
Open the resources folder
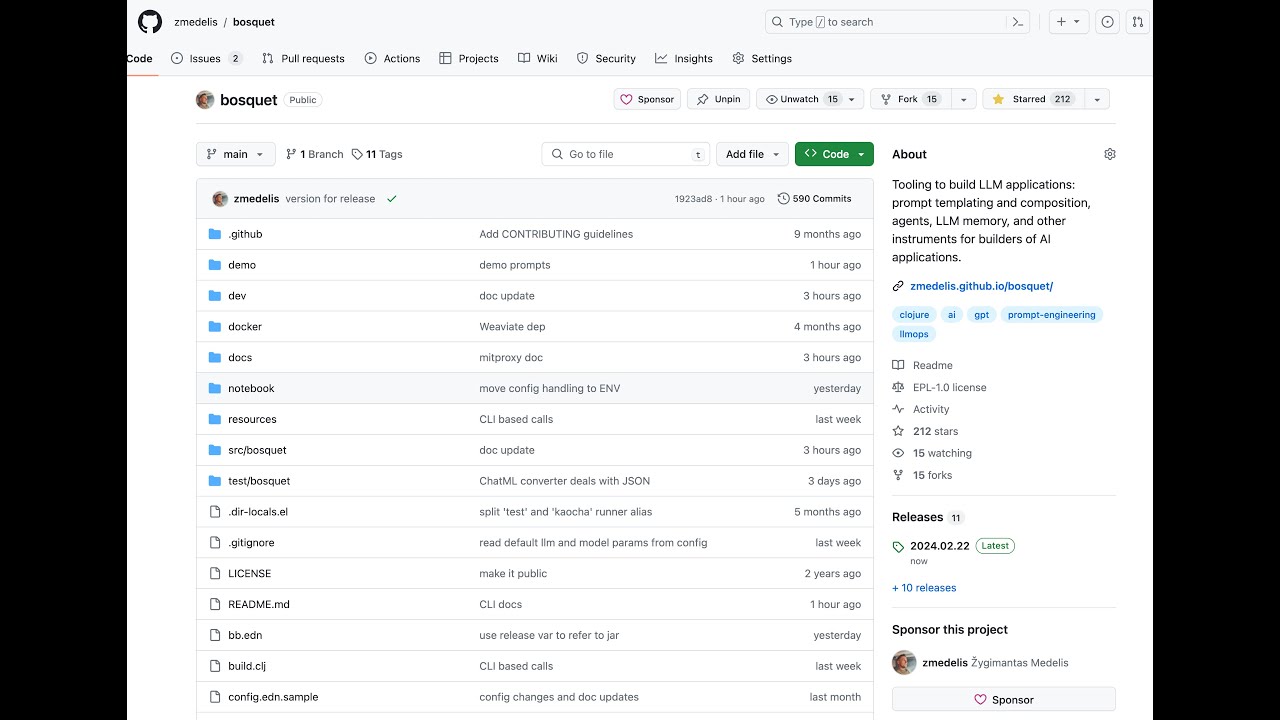click(x=252, y=419)
